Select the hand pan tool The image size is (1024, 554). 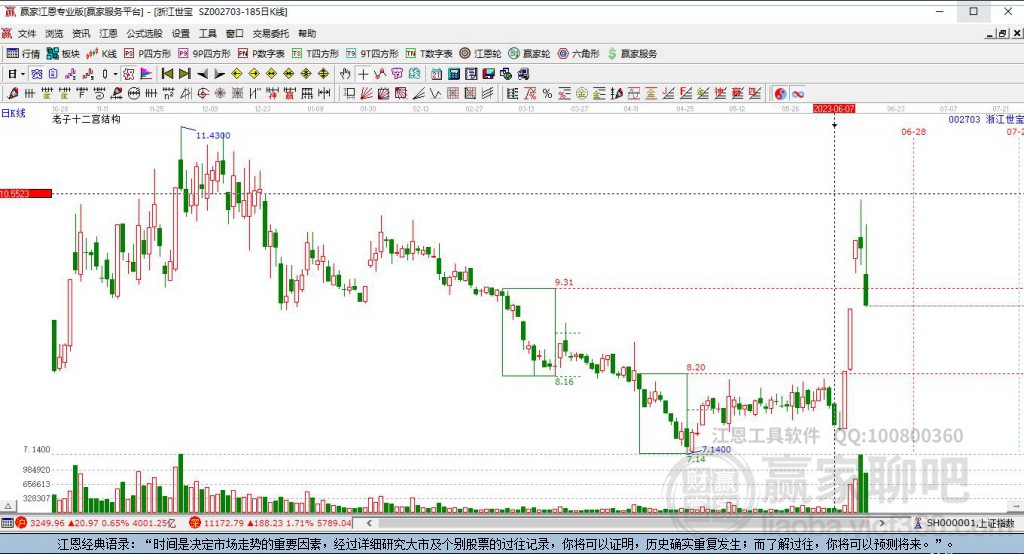click(x=345, y=74)
